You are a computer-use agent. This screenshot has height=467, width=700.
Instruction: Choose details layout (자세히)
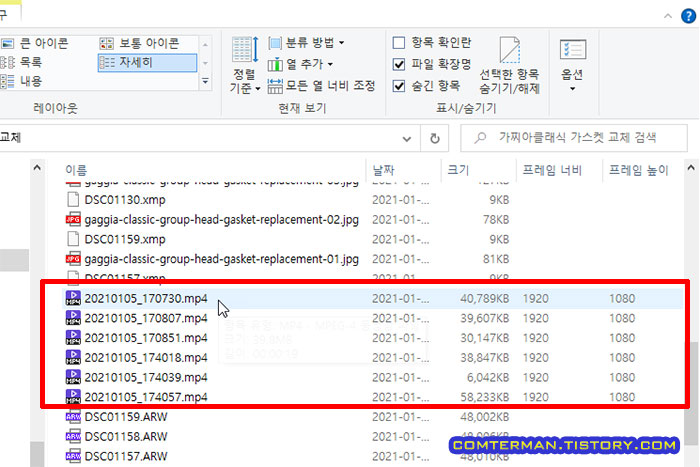pos(147,63)
